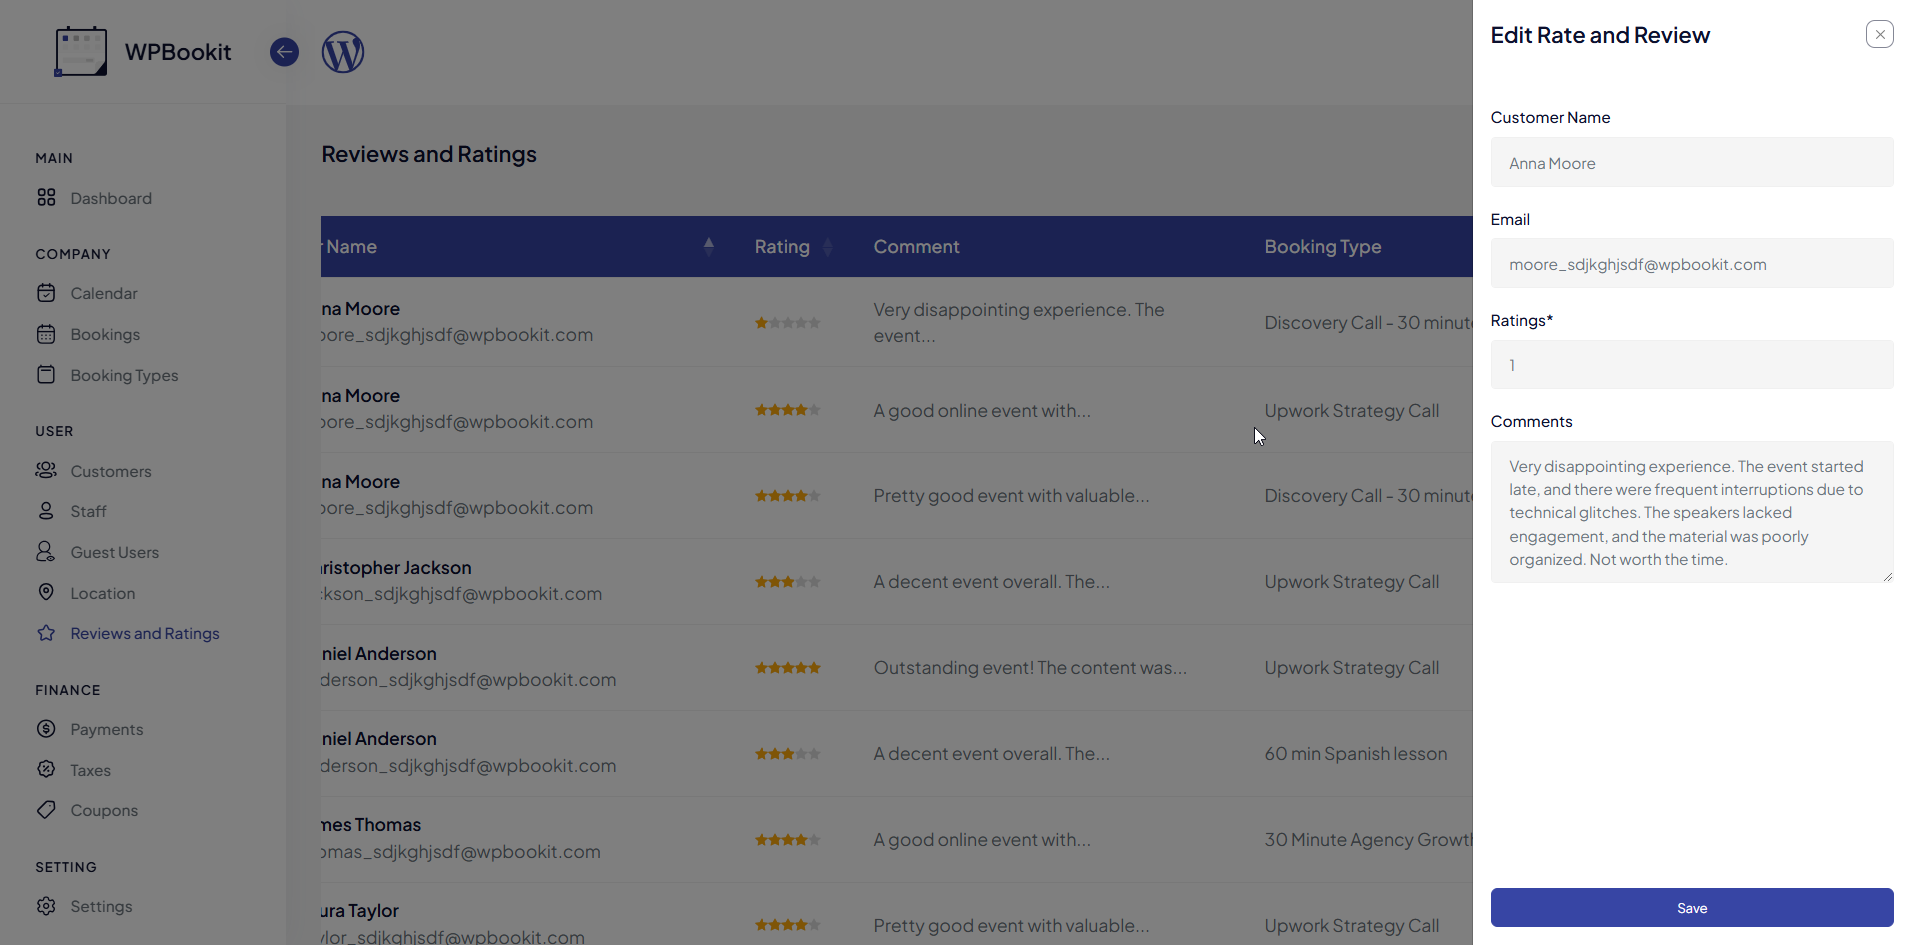The width and height of the screenshot is (1909, 945).
Task: Open Booking Types in sidebar
Action: pos(124,375)
